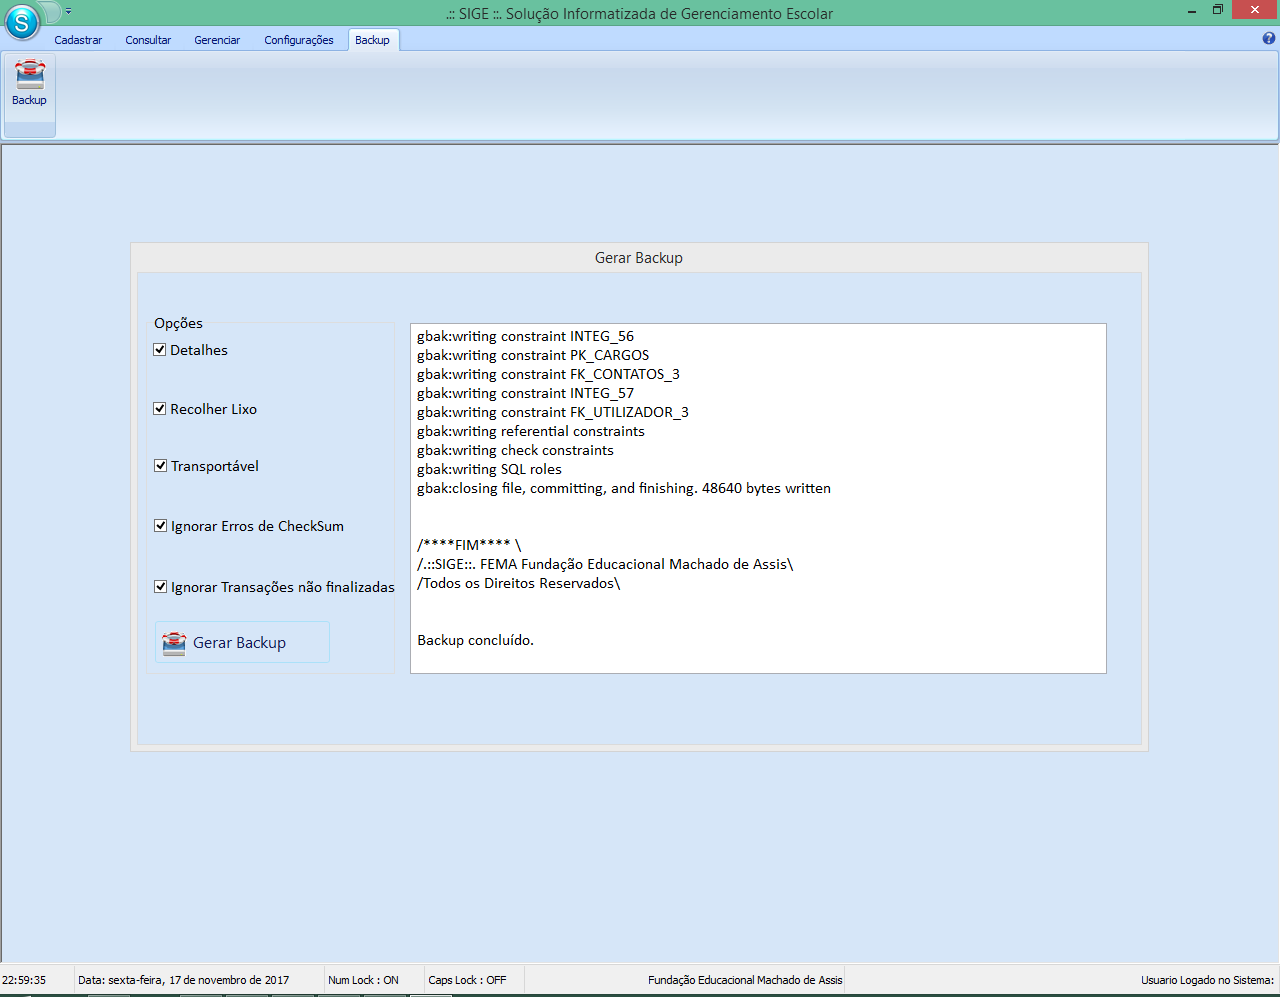Click the backup log output area
The height and width of the screenshot is (997, 1280).
758,497
